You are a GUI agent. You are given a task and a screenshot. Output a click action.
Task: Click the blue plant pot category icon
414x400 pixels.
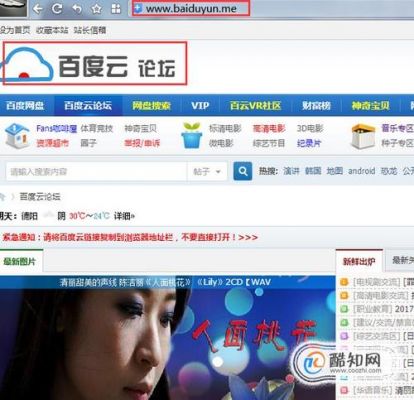tap(192, 135)
